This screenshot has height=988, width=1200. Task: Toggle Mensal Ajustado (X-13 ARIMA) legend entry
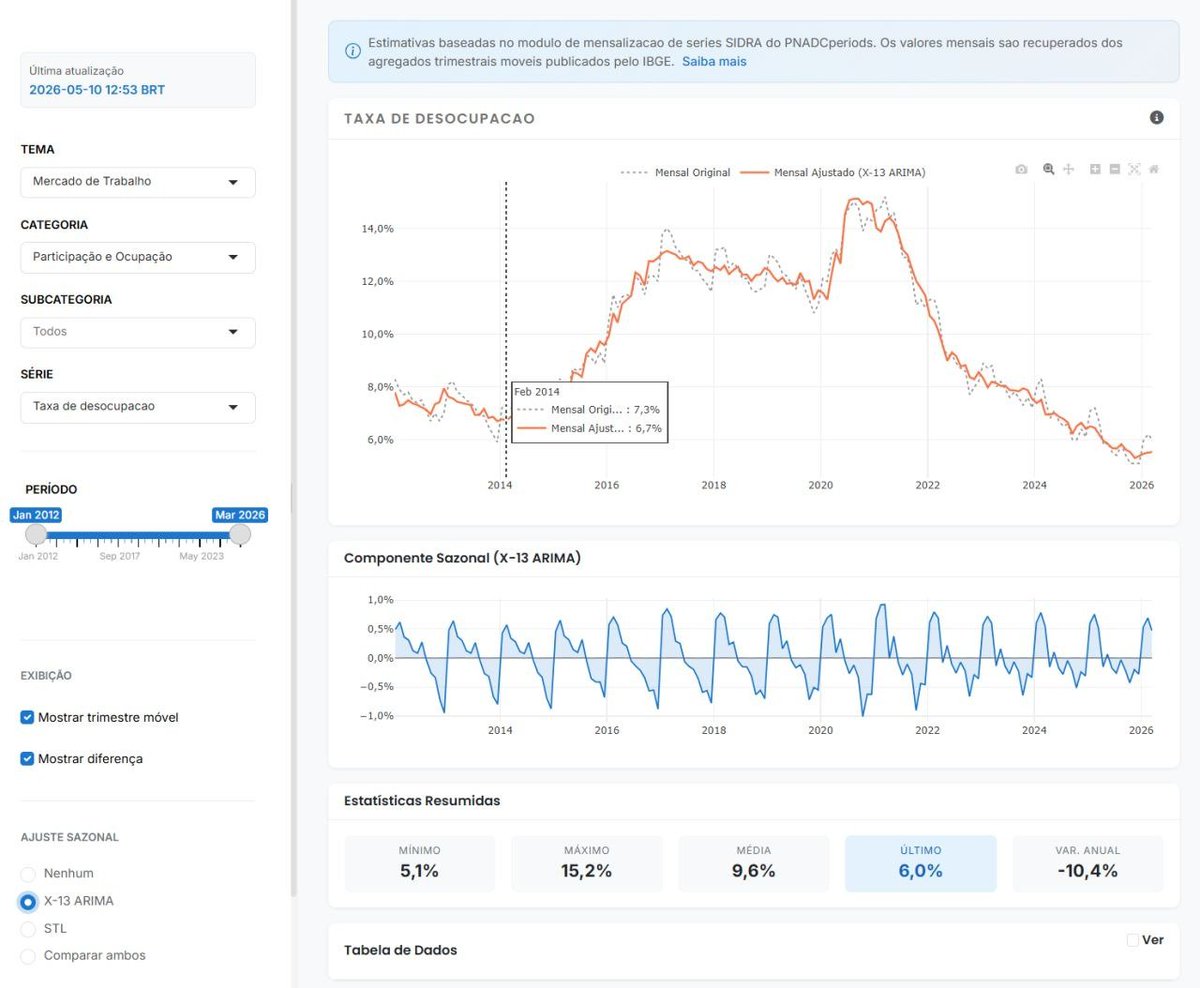[x=835, y=172]
